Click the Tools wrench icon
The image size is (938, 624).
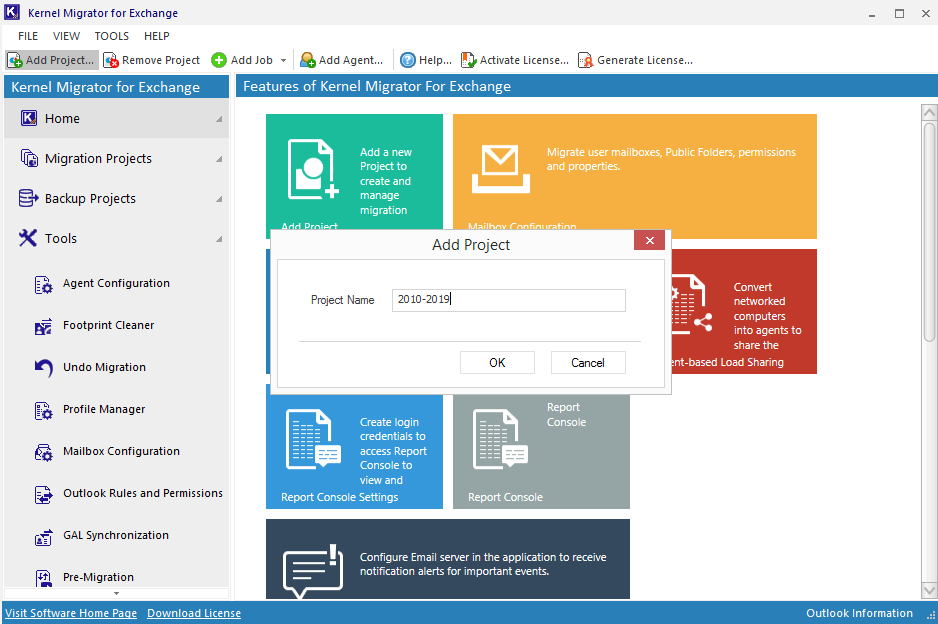click(28, 238)
